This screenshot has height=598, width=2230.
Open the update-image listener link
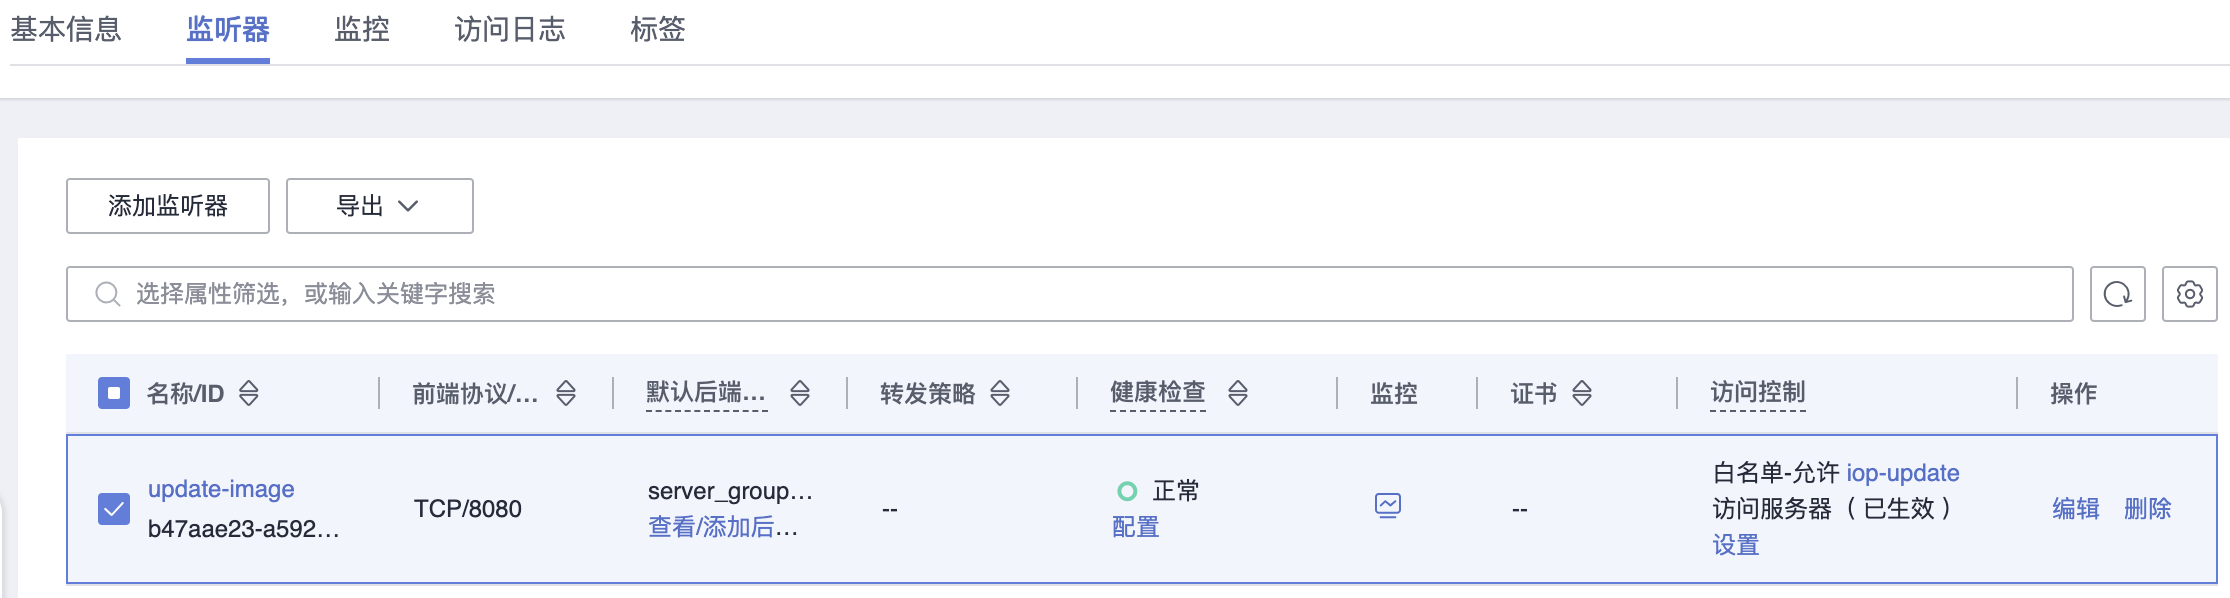tap(221, 489)
